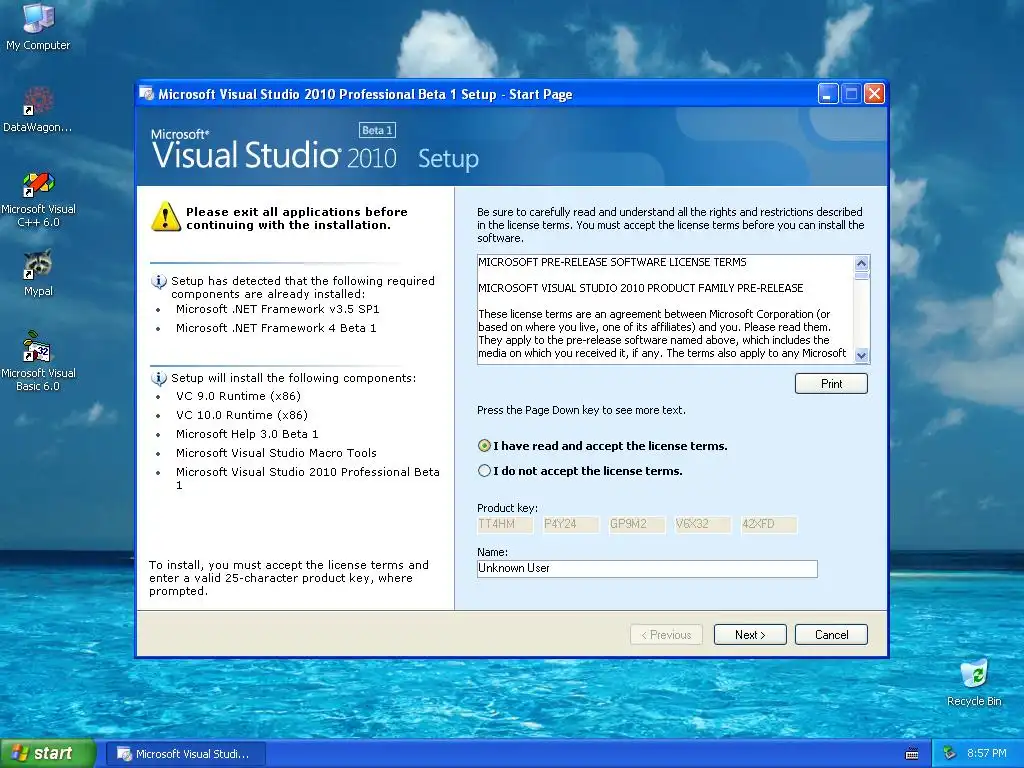Click the license scrollbar thumb
Viewport: 1024px width, 768px height.
point(861,276)
